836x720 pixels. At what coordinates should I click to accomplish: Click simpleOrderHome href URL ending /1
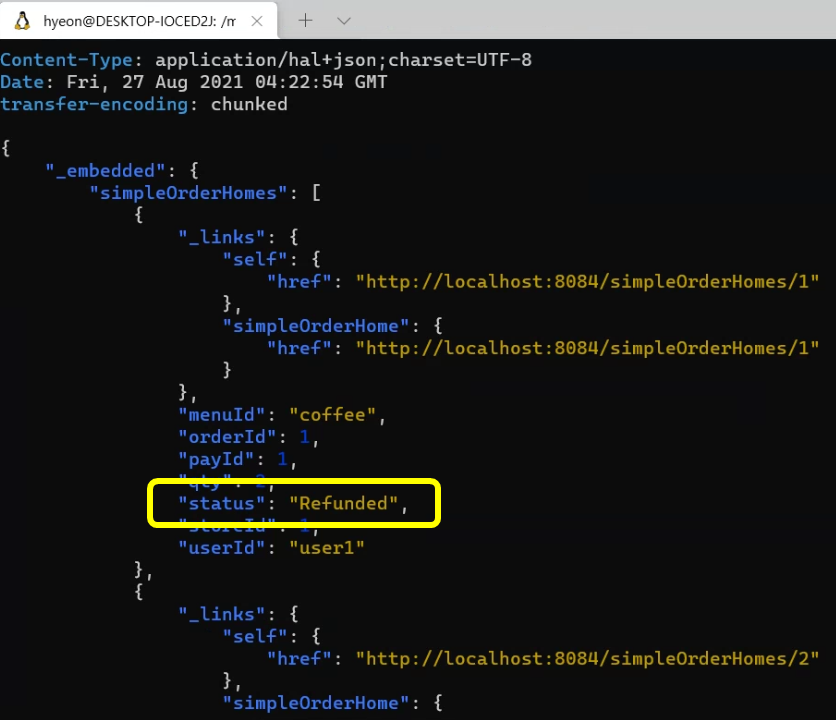click(587, 348)
